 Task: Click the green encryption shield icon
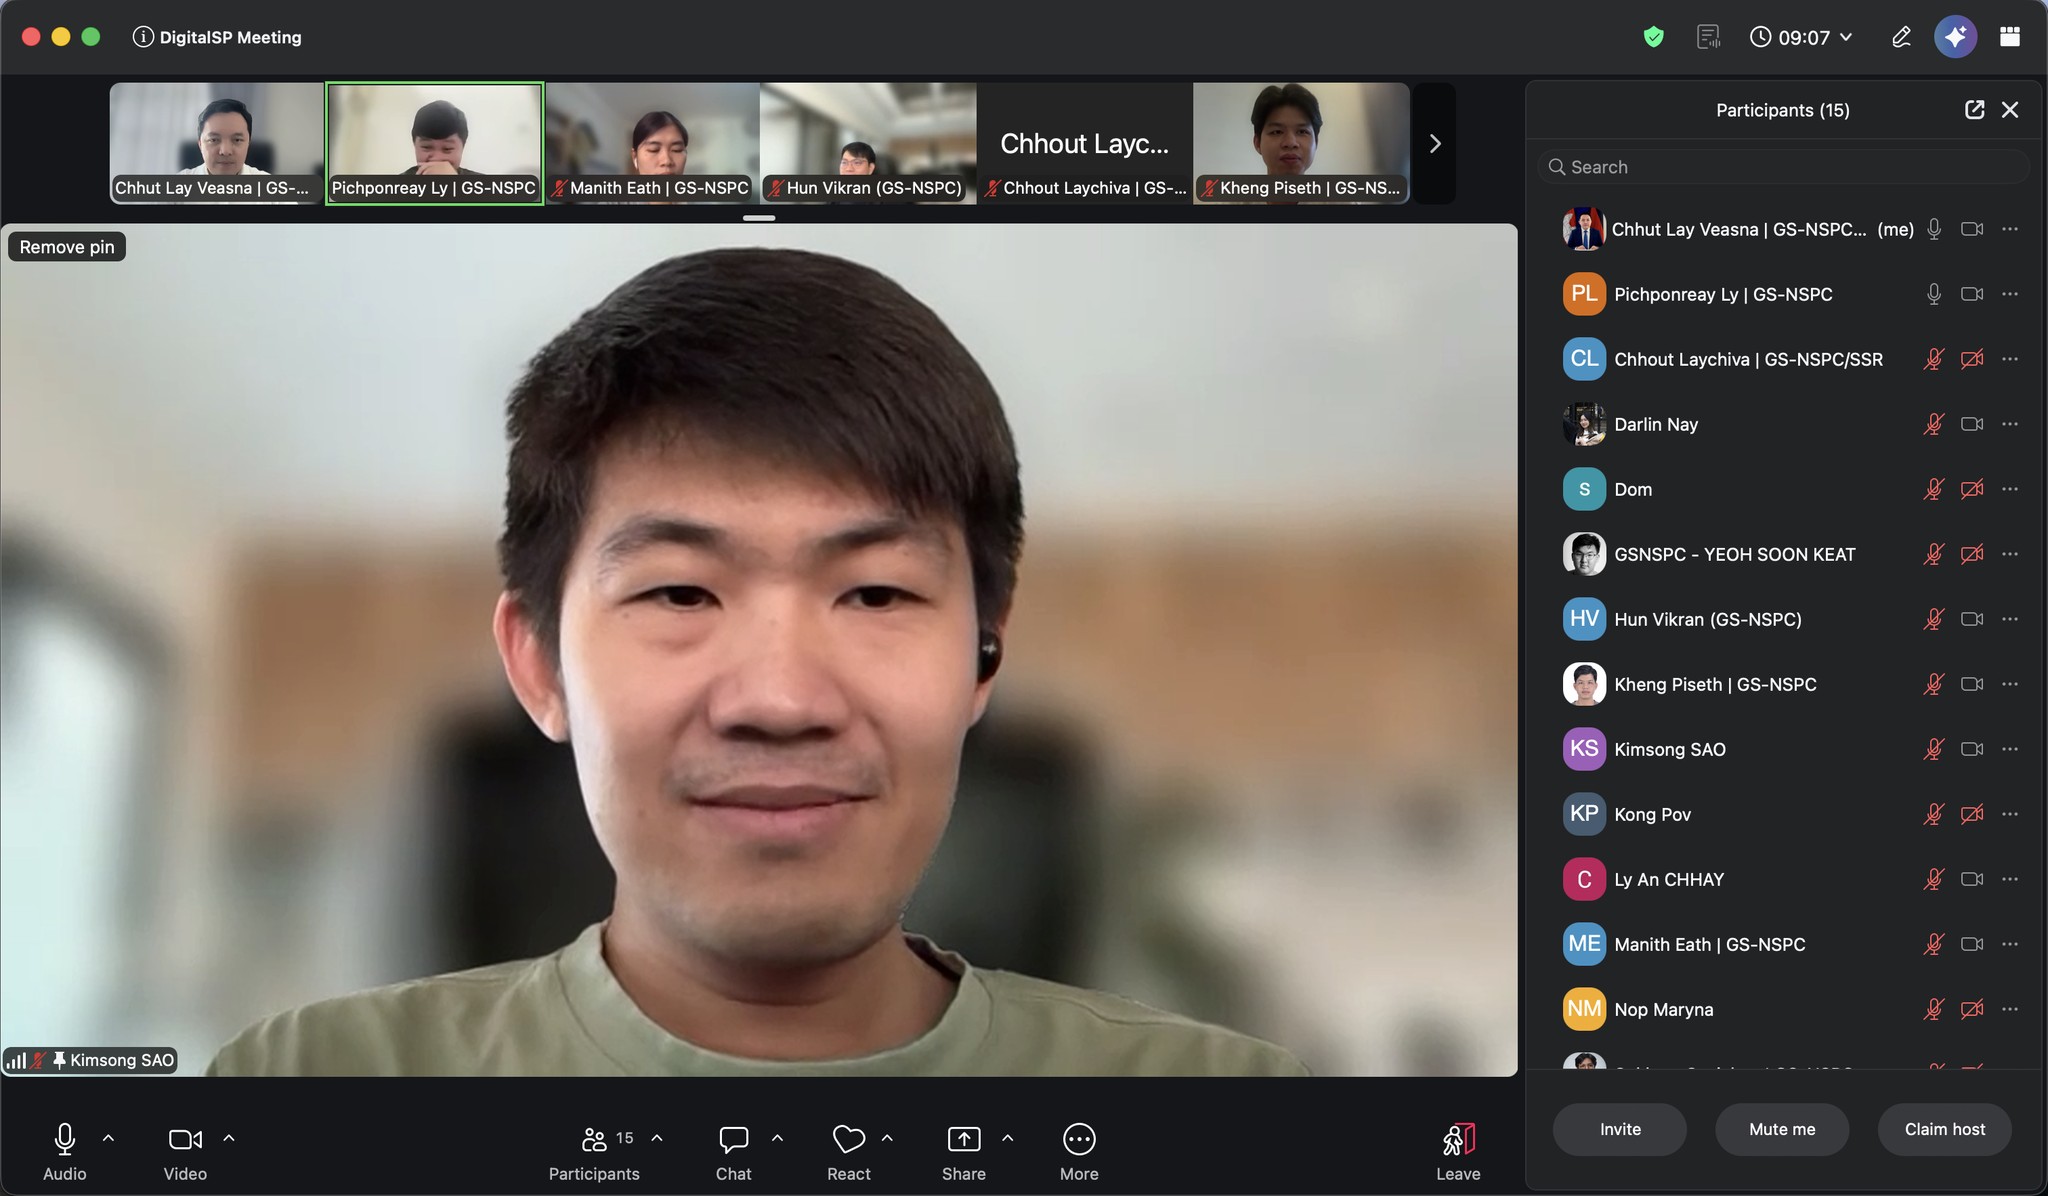tap(1654, 37)
